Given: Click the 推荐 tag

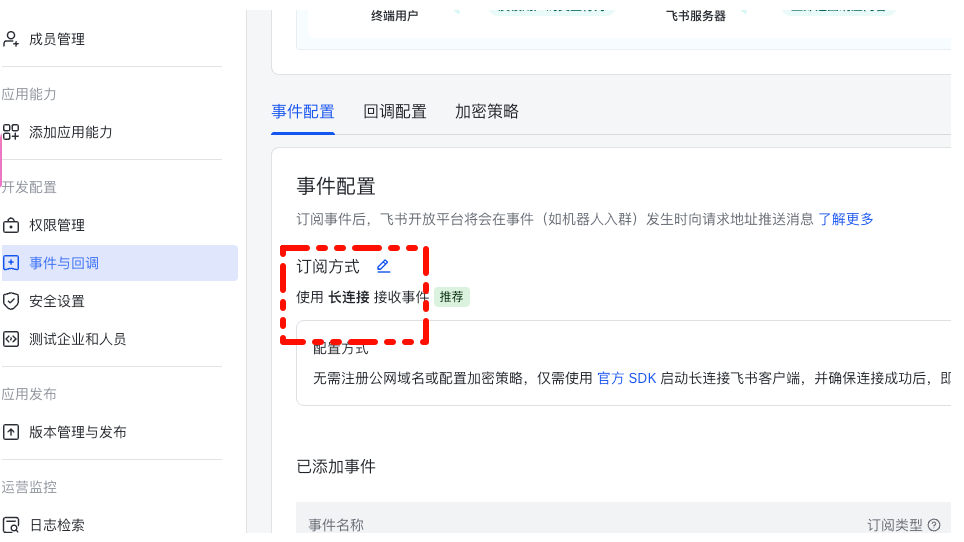Looking at the screenshot, I should coord(451,297).
